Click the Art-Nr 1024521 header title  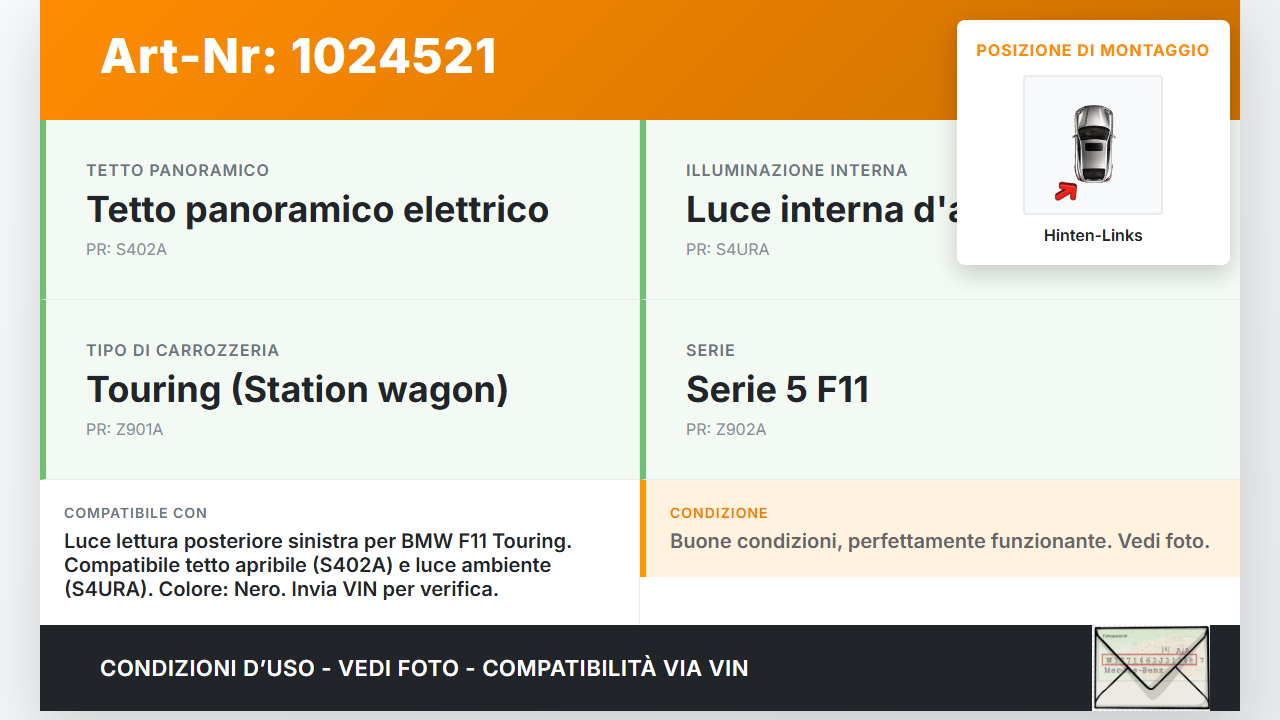tap(299, 56)
